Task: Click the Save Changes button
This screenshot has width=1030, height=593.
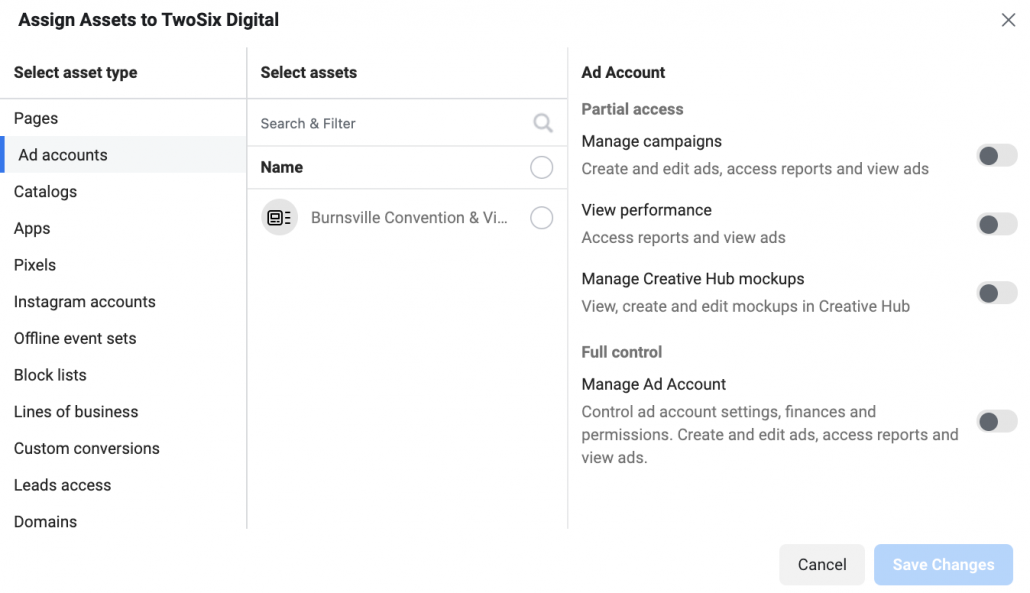Action: coord(943,565)
